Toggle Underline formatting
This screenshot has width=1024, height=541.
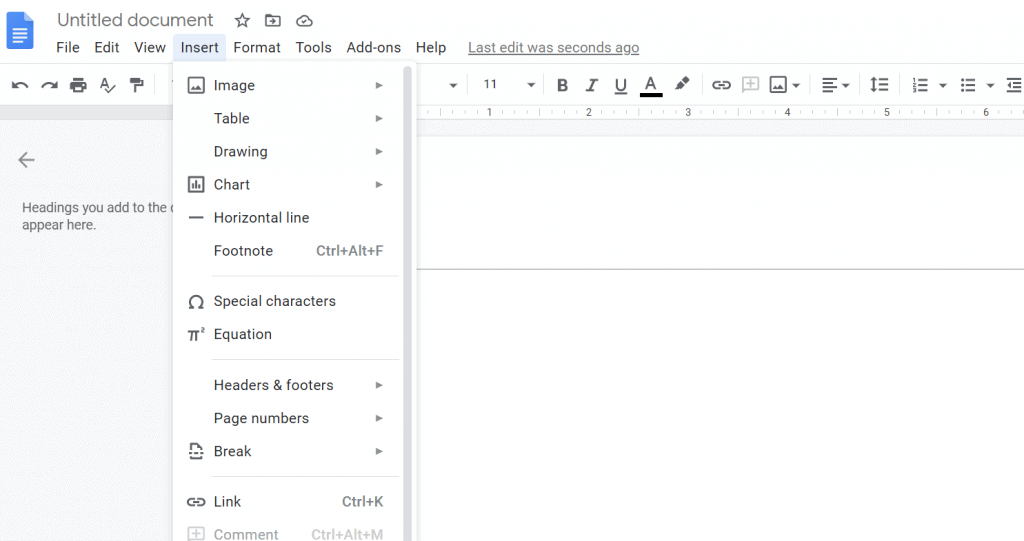(x=620, y=86)
